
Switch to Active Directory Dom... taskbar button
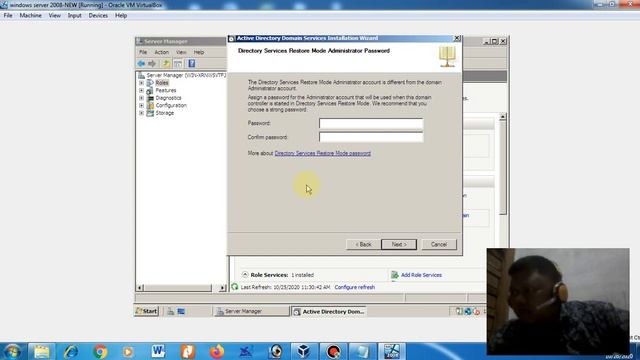point(329,311)
